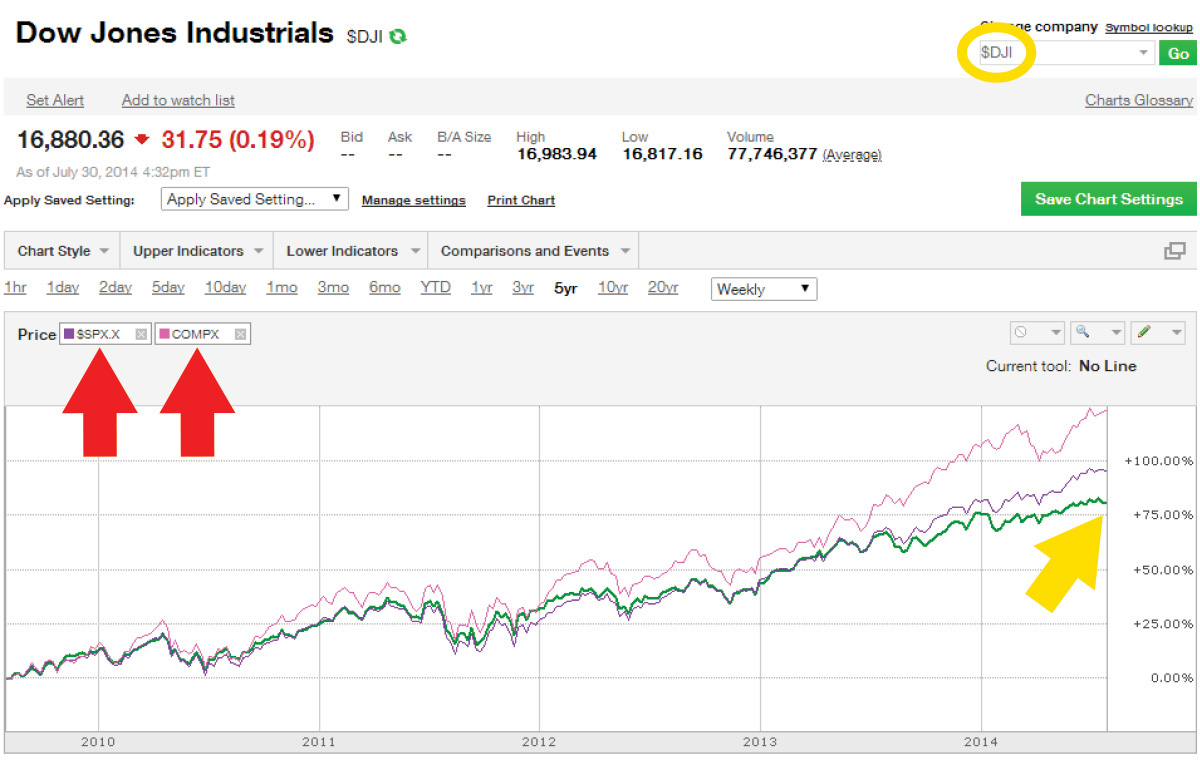Click the Save Chart Settings button
1200x760 pixels.
(1109, 199)
